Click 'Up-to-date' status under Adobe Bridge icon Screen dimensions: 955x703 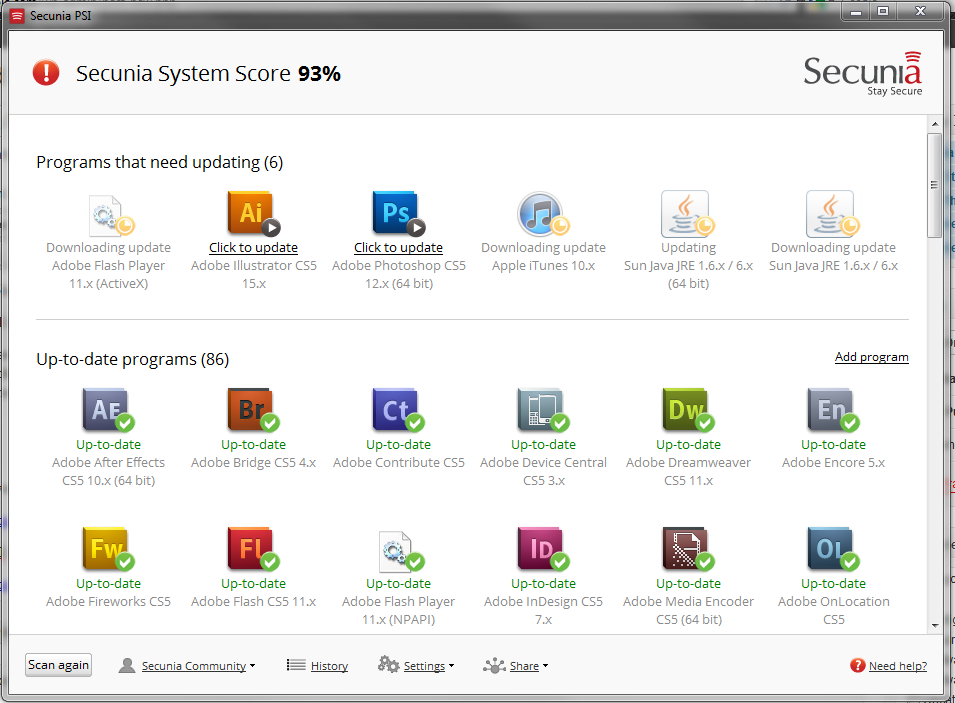253,444
